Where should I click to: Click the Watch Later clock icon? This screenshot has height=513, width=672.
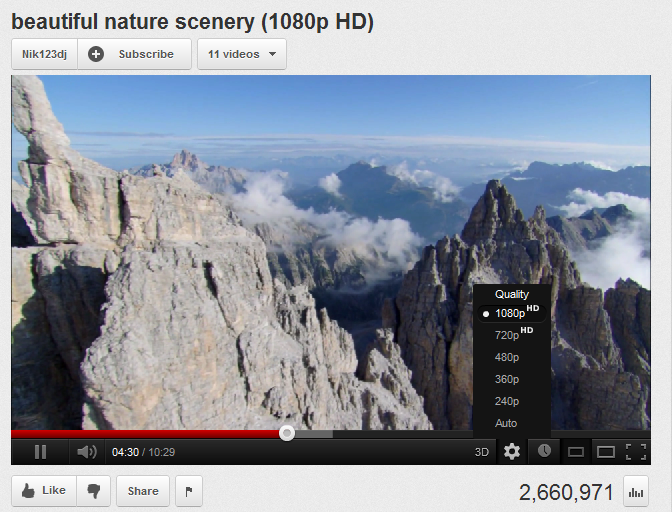point(544,451)
